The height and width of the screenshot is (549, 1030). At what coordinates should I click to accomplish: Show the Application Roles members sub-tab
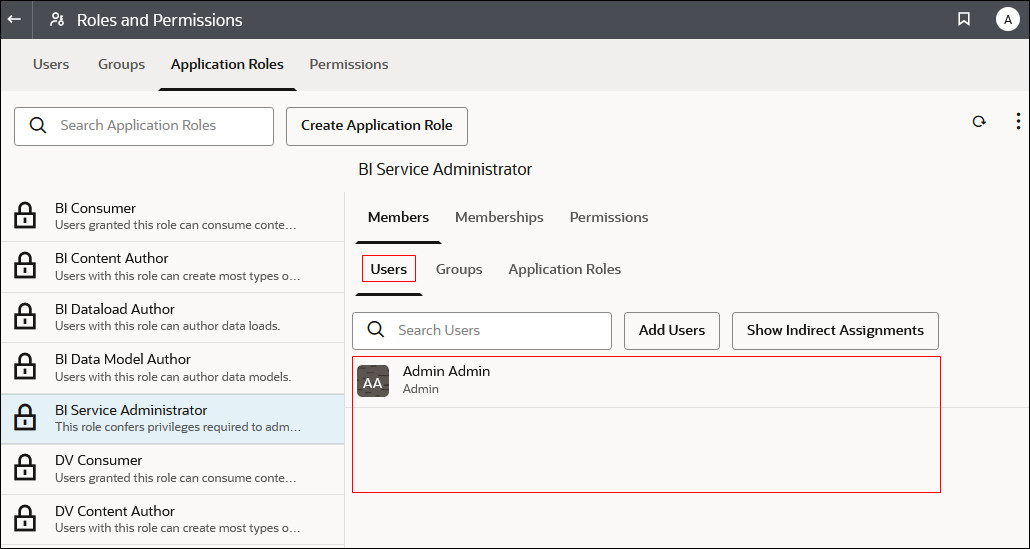tap(564, 269)
